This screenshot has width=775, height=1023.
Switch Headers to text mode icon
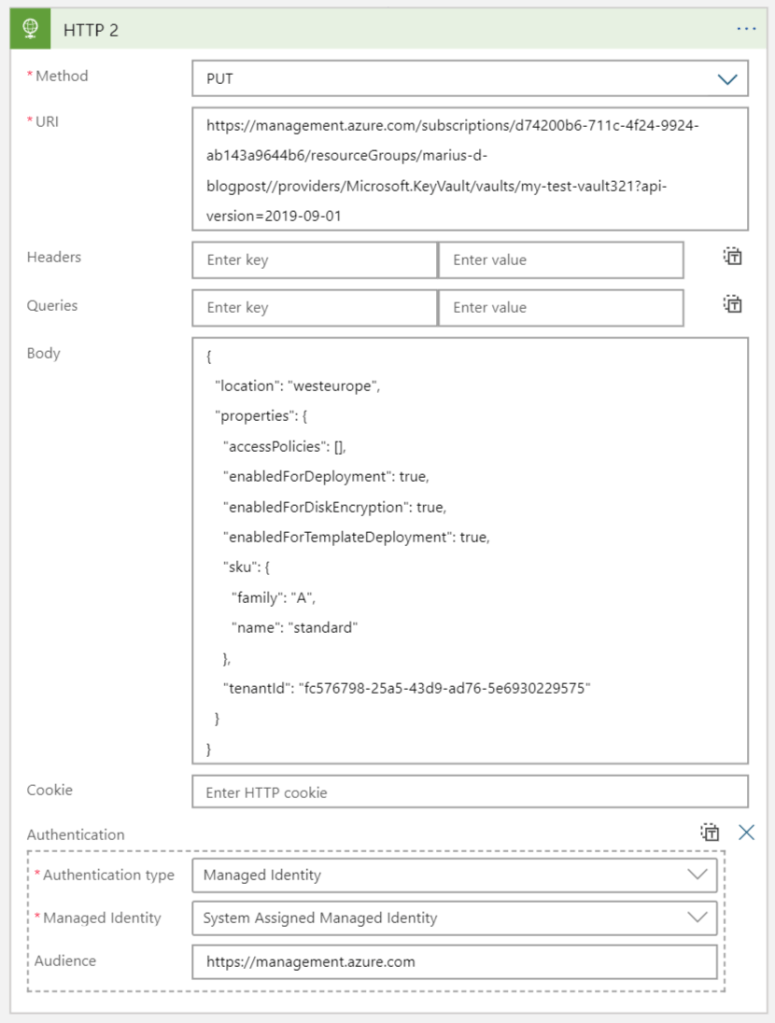click(x=733, y=257)
